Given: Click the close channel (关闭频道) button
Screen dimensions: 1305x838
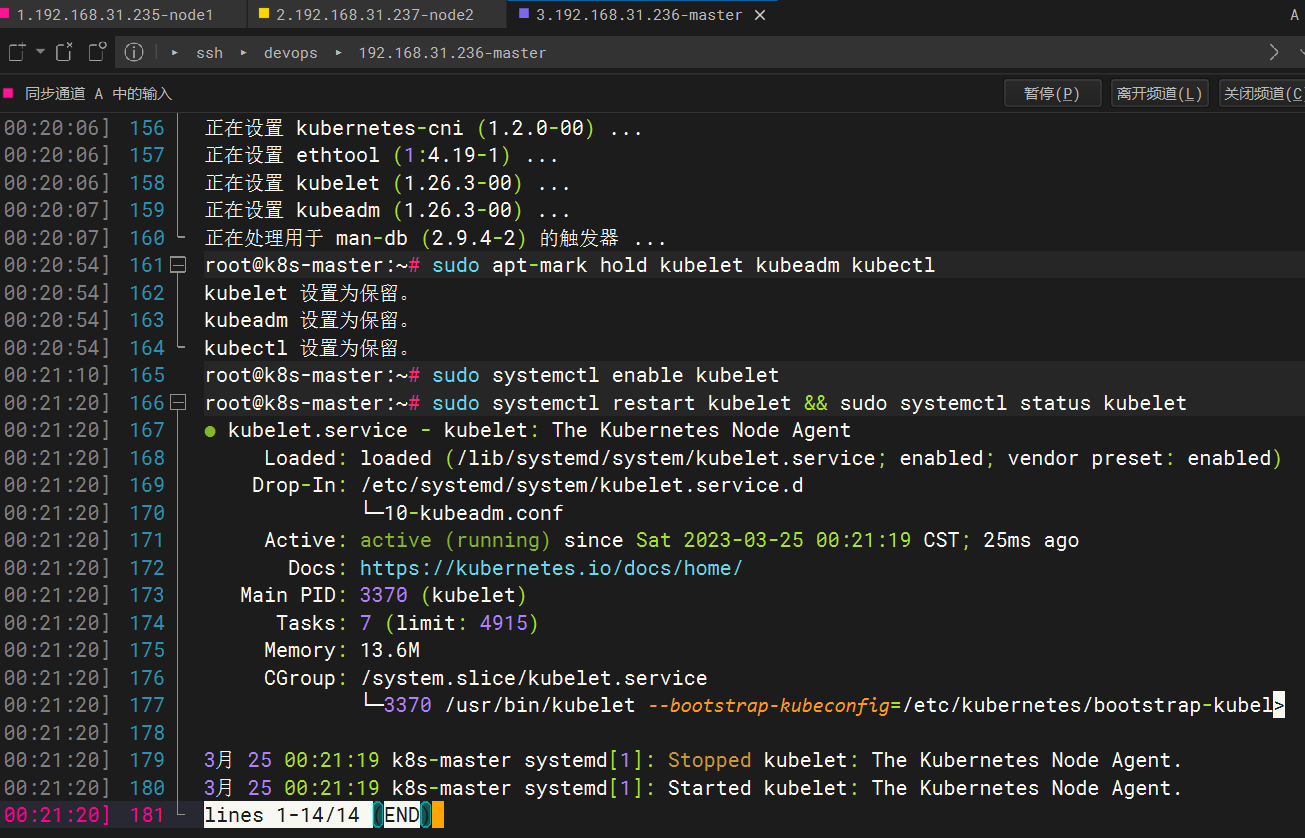Looking at the screenshot, I should (1262, 93).
